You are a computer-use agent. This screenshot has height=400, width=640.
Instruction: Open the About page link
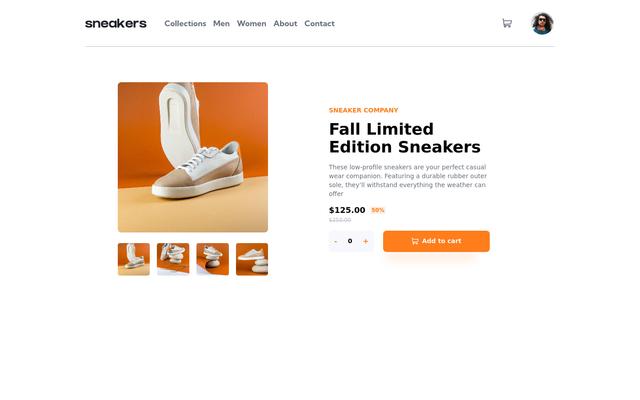point(285,24)
